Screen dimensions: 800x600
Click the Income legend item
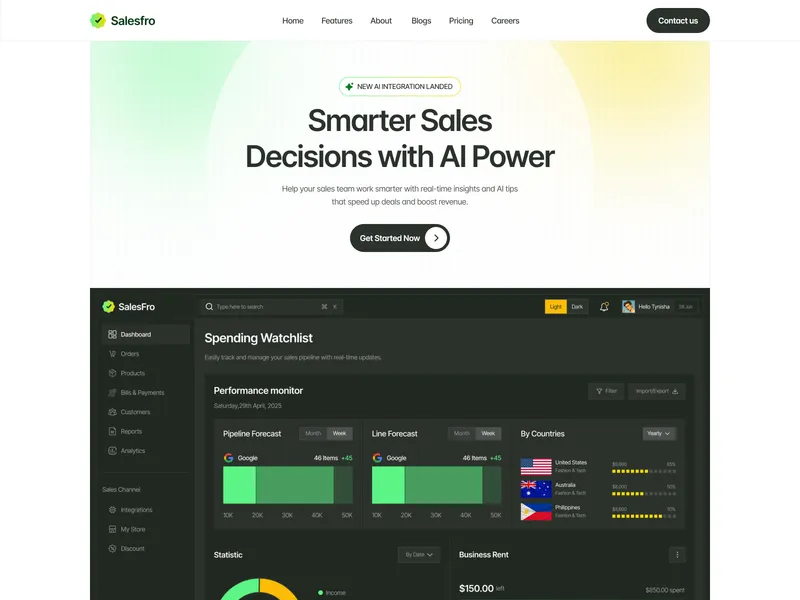332,592
